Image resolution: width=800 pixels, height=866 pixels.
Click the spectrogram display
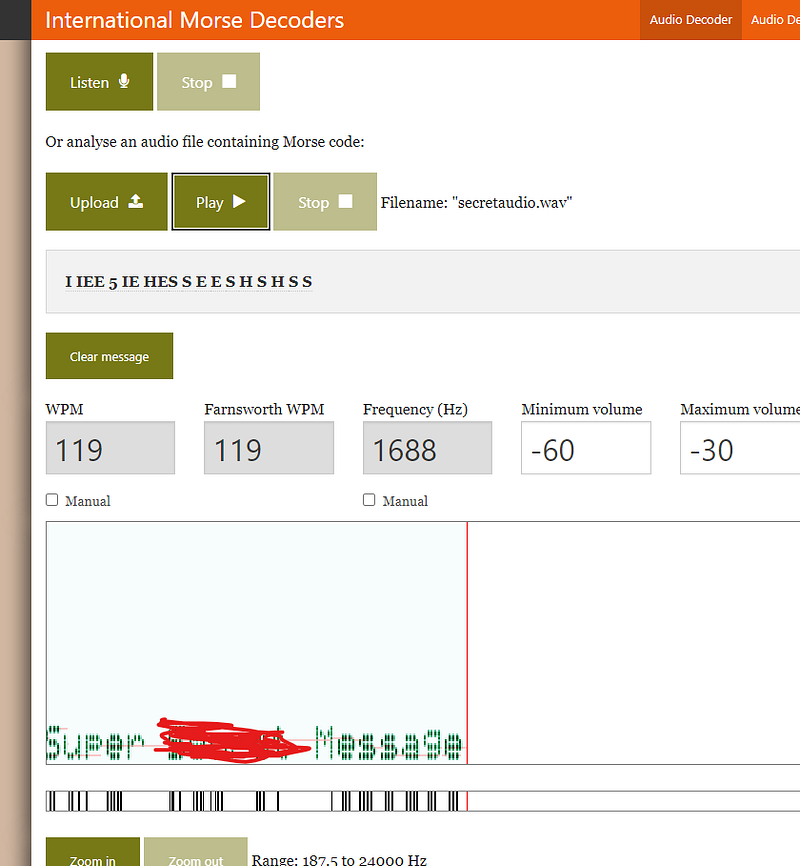[423, 643]
